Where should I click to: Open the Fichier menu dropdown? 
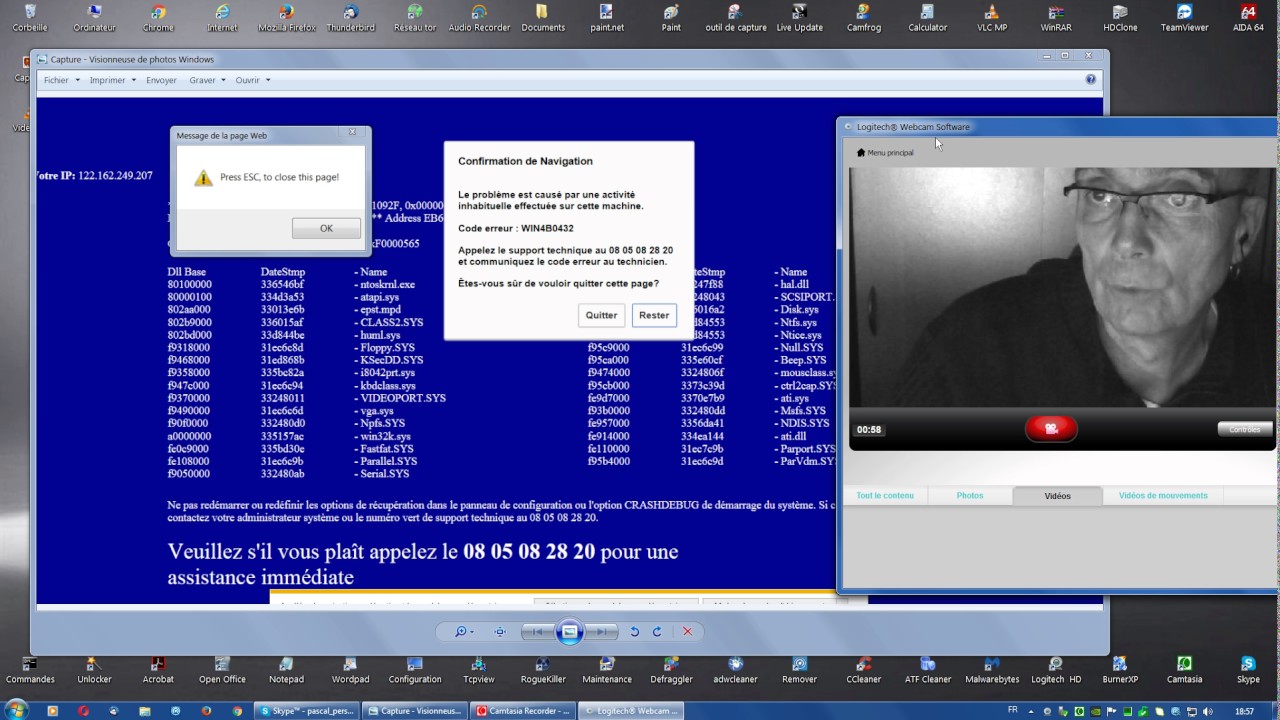click(x=60, y=80)
